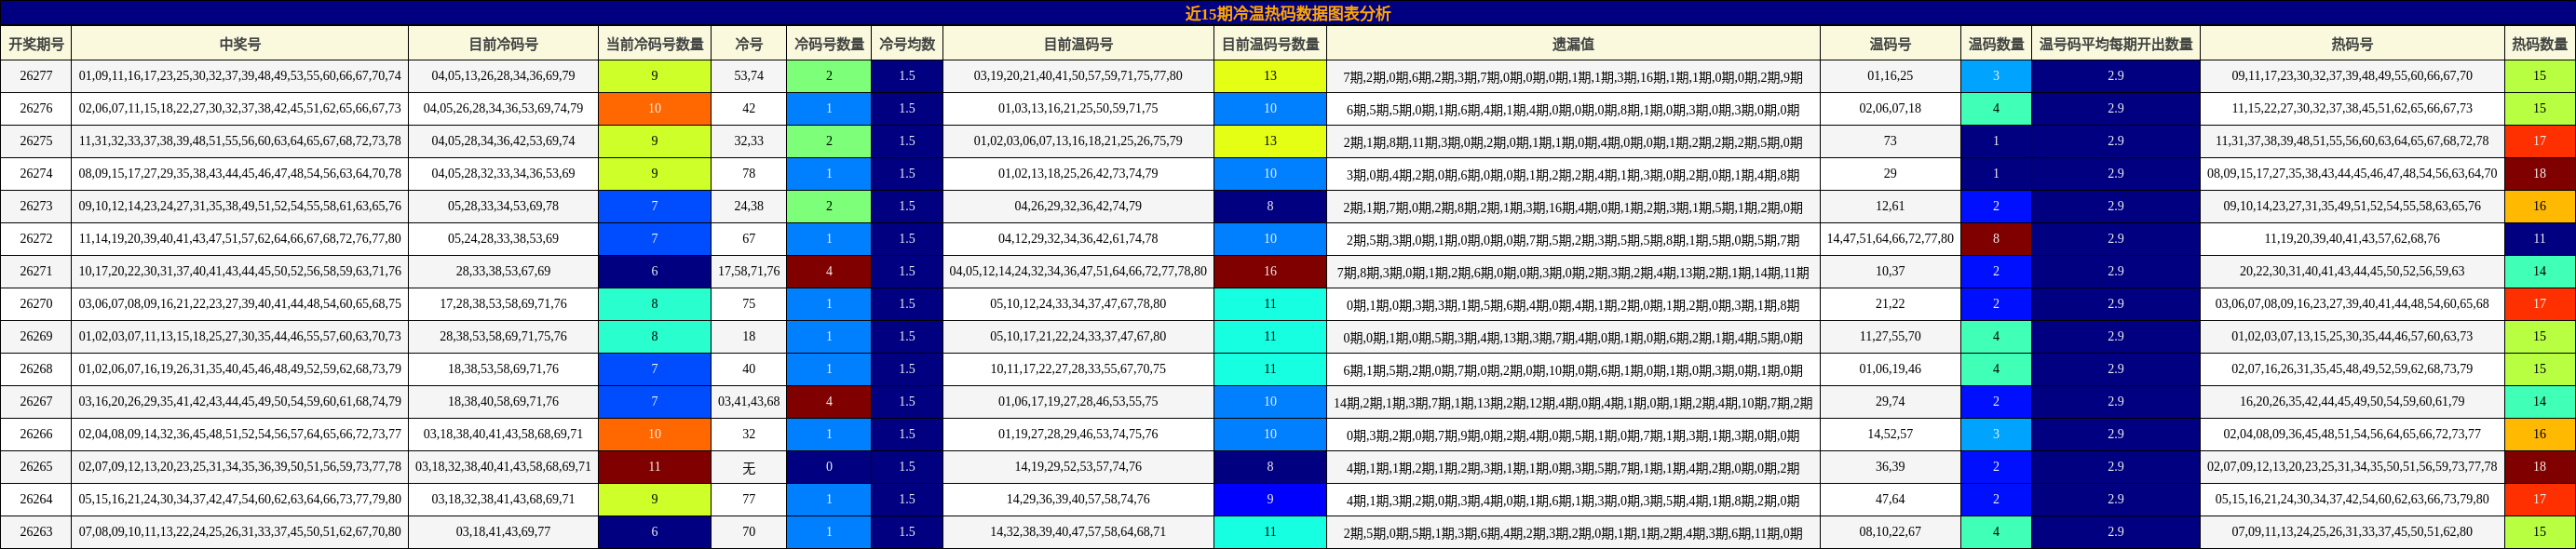Click dark red 温码数量 8 in row 26272
Screen dimensions: 2576x549
1996,238
